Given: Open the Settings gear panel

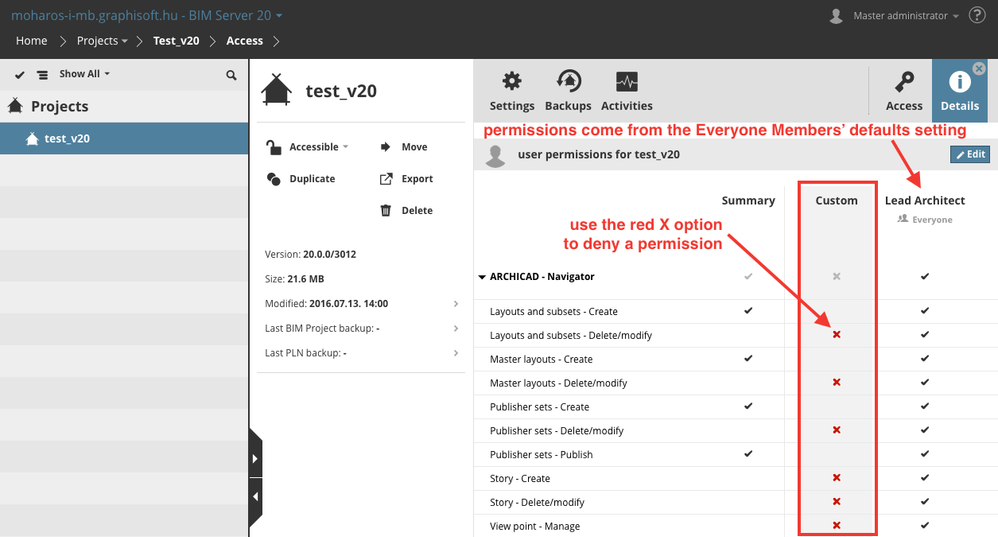Looking at the screenshot, I should coord(512,92).
